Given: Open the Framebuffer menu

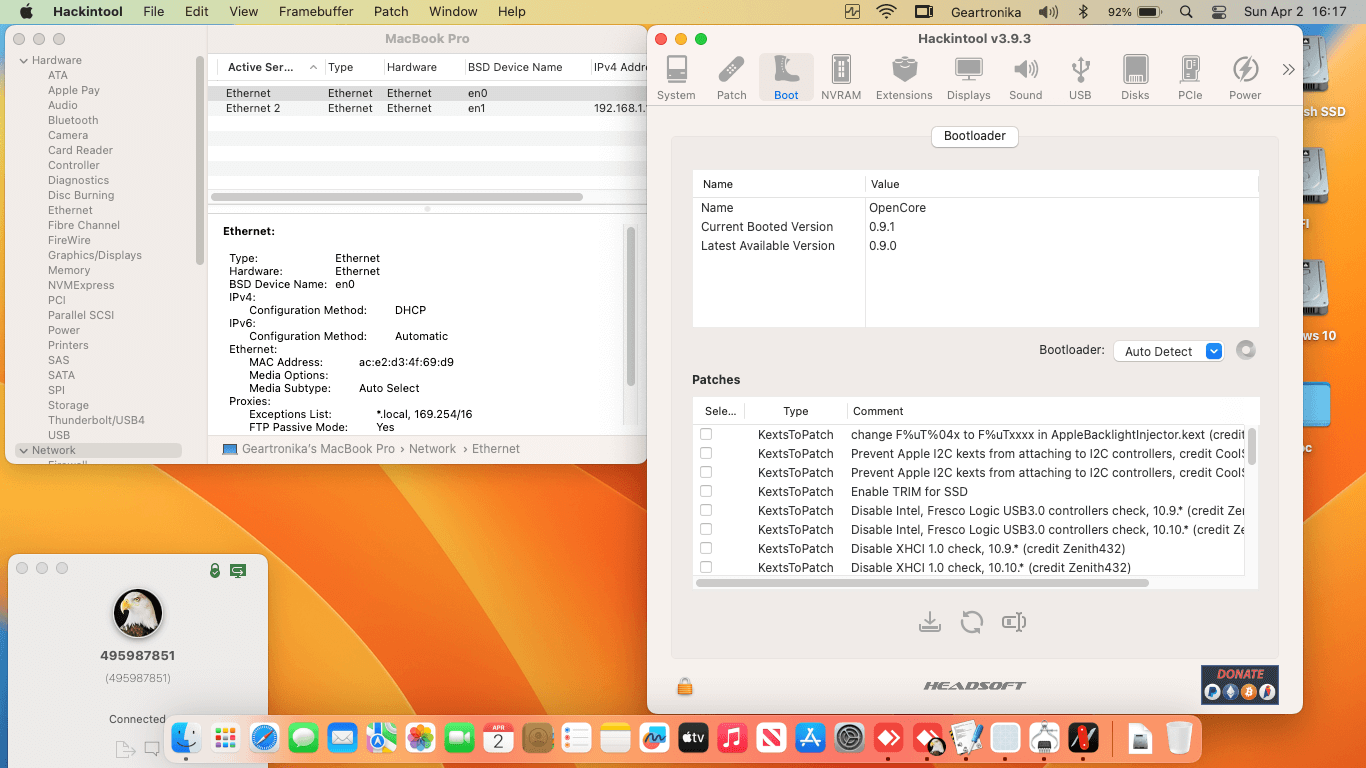Looking at the screenshot, I should coord(317,12).
